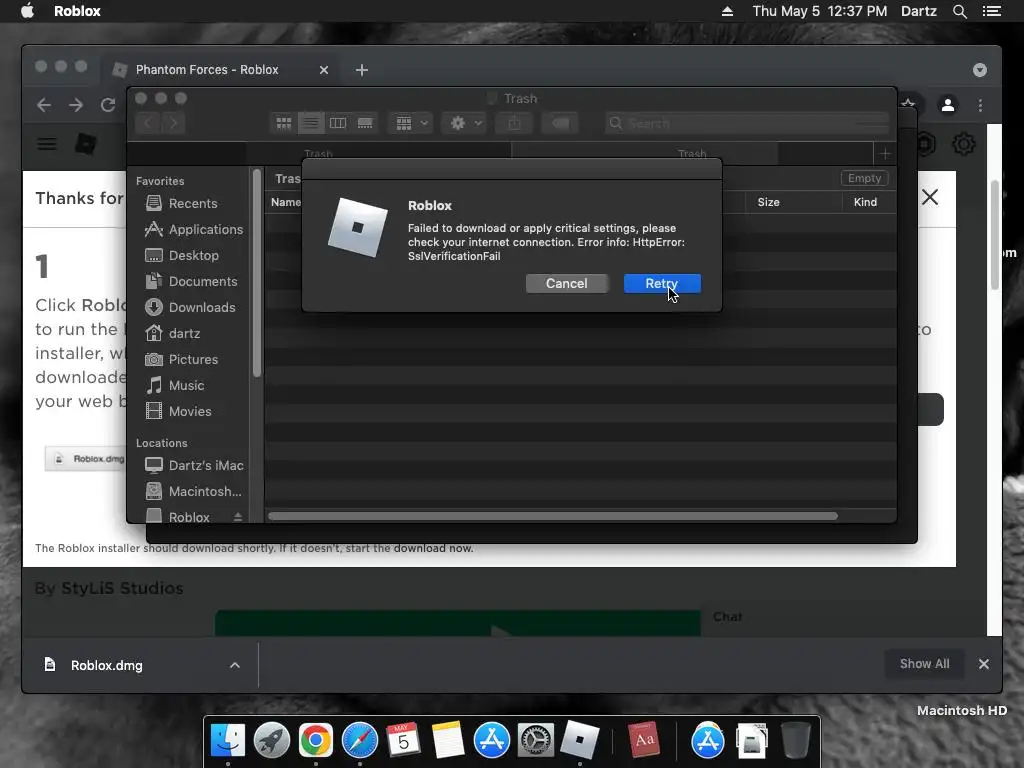This screenshot has height=768, width=1024.
Task: Switch Finder to gallery view
Action: coord(365,123)
